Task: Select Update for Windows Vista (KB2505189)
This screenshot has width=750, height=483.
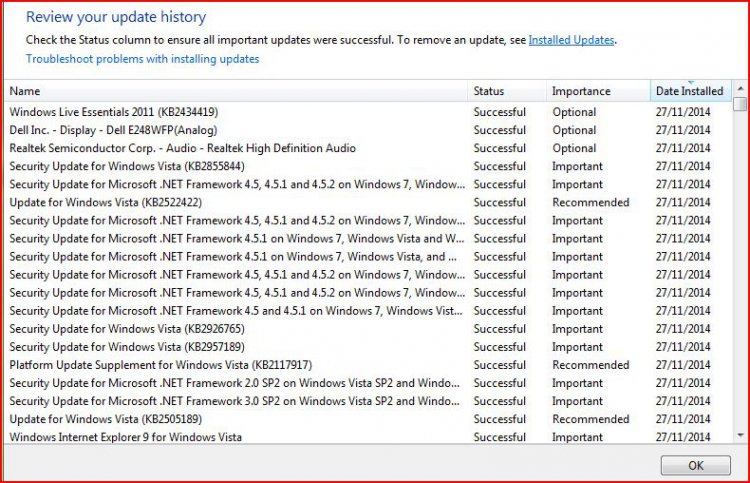Action: [x=368, y=419]
